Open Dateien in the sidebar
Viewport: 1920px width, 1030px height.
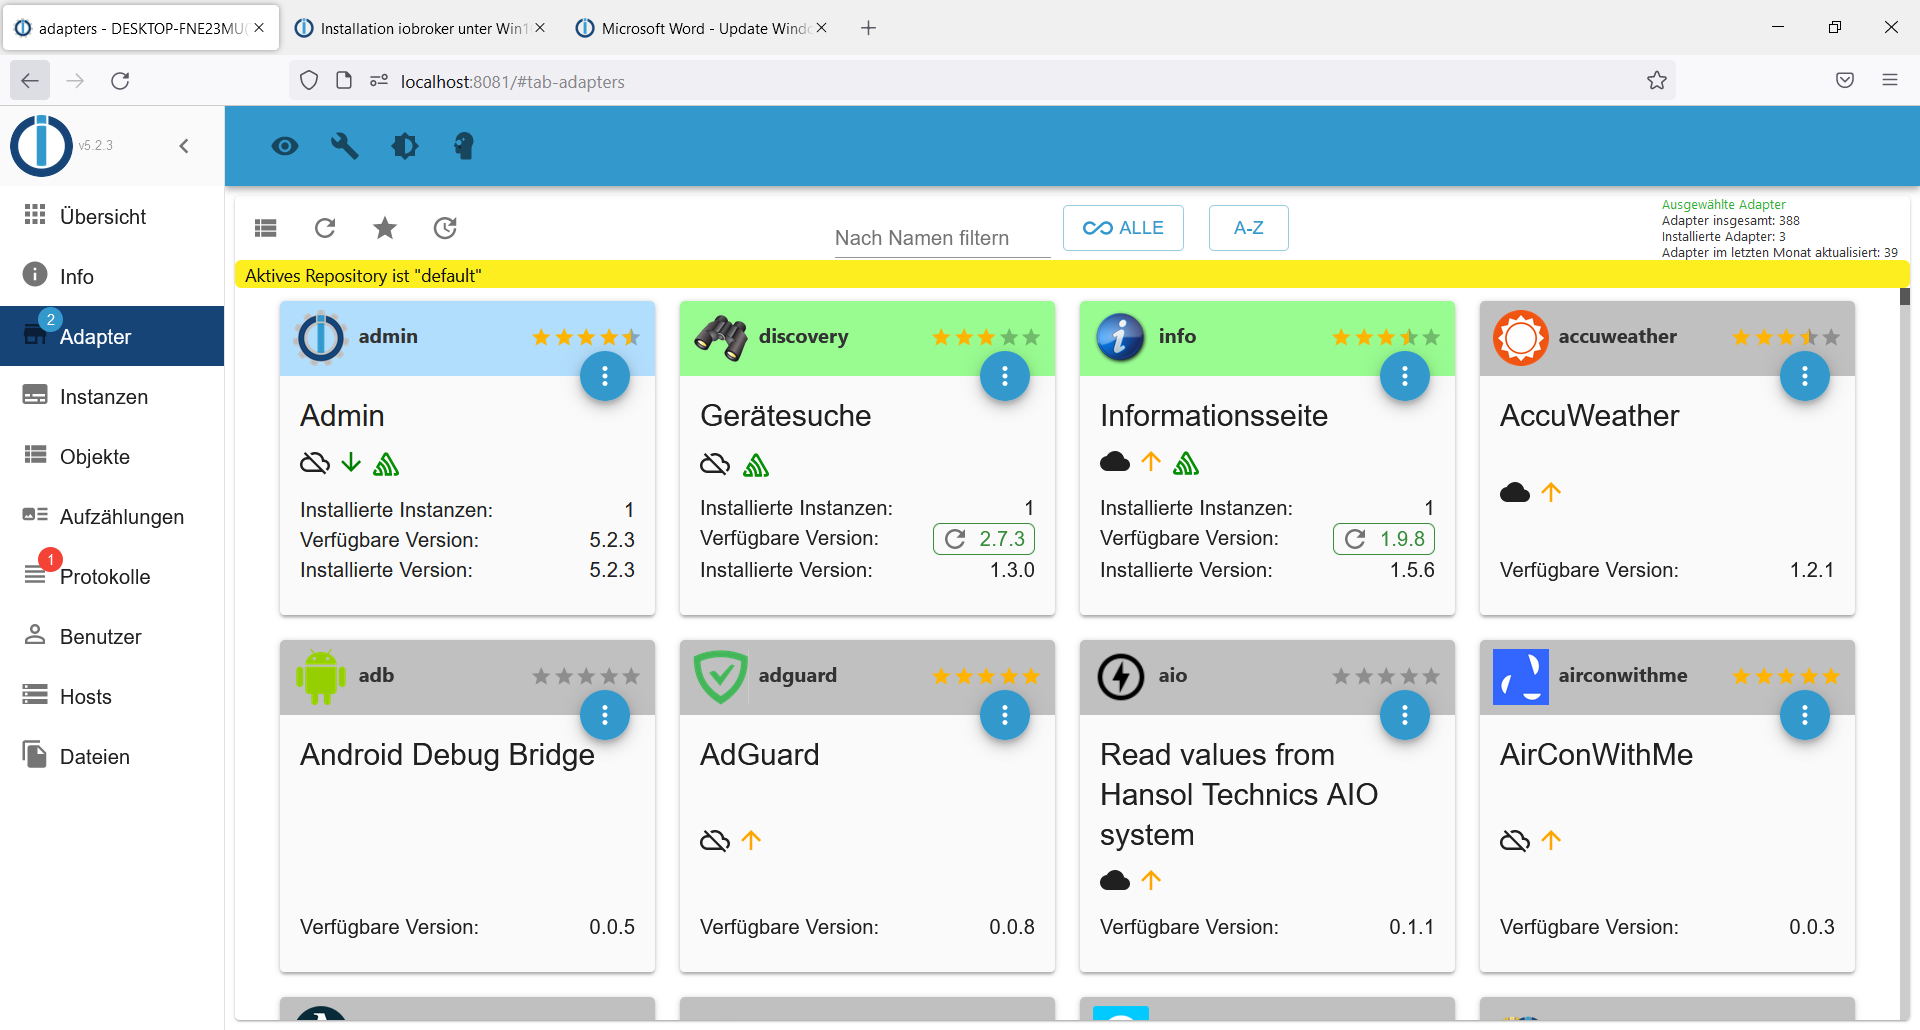[x=112, y=756]
